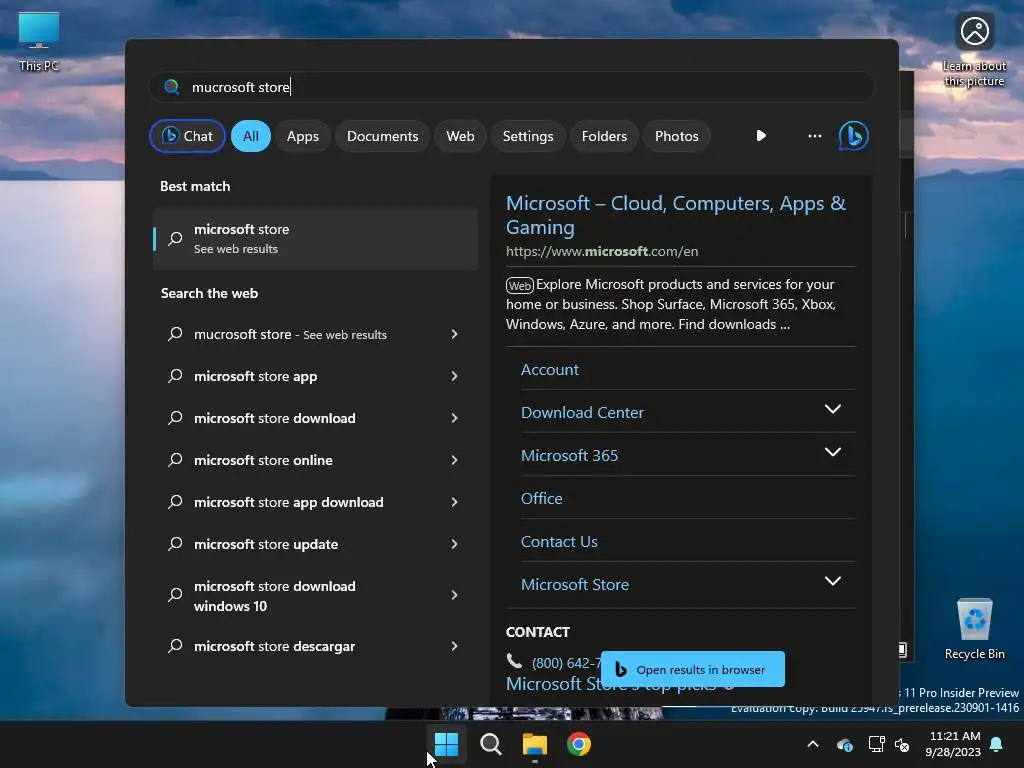Filter results by Photos
This screenshot has width=1024, height=768.
677,136
